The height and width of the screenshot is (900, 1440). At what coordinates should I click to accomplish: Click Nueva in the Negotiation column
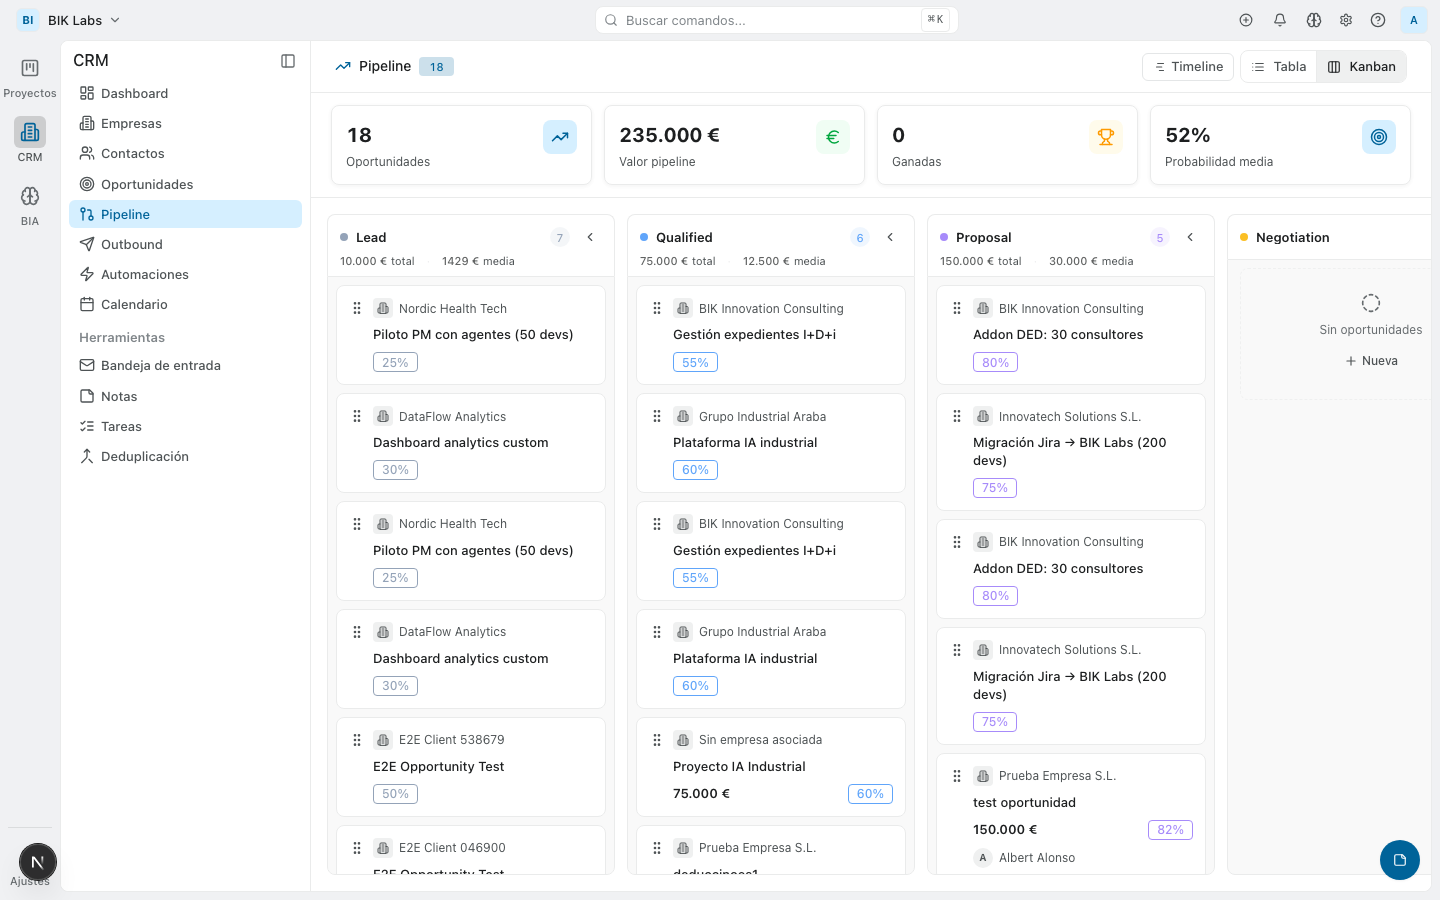tap(1371, 361)
